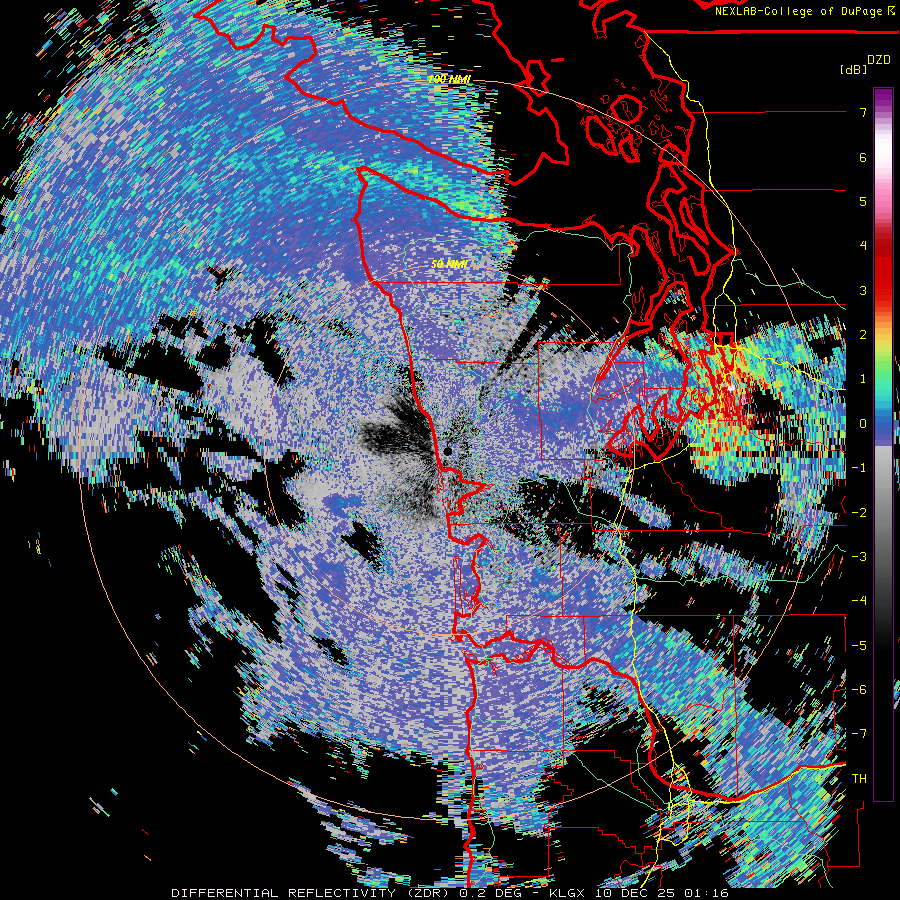Click the -5 value on color scale
This screenshot has height=900, width=900.
(859, 645)
